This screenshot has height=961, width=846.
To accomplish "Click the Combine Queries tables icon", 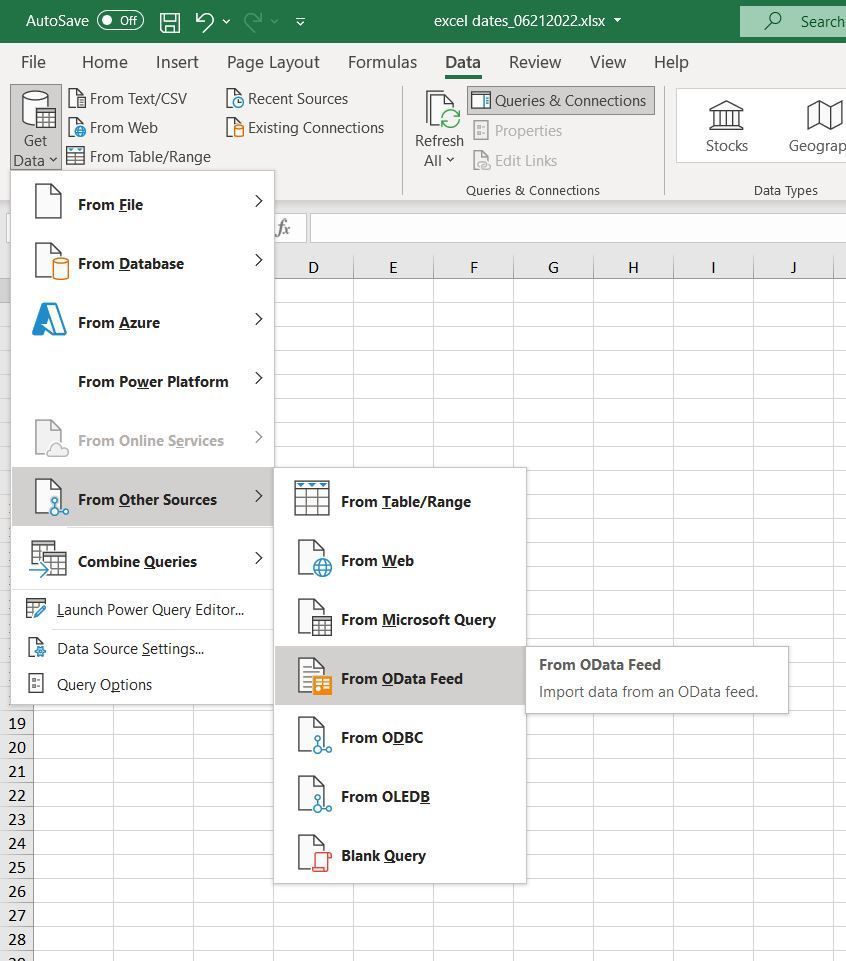I will pos(48,559).
